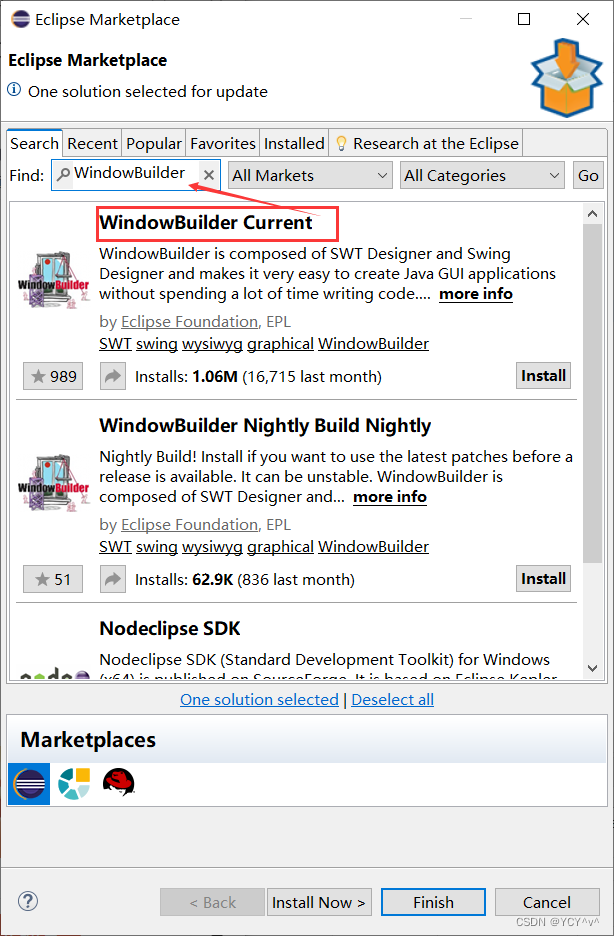Click the Go search button
614x936 pixels.
click(x=588, y=176)
